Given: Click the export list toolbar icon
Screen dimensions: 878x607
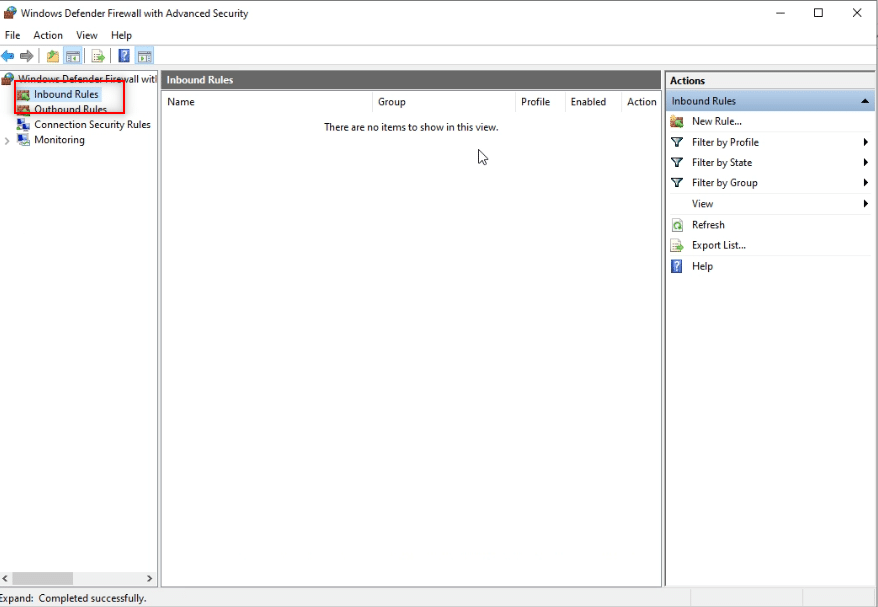Looking at the screenshot, I should click(x=98, y=56).
